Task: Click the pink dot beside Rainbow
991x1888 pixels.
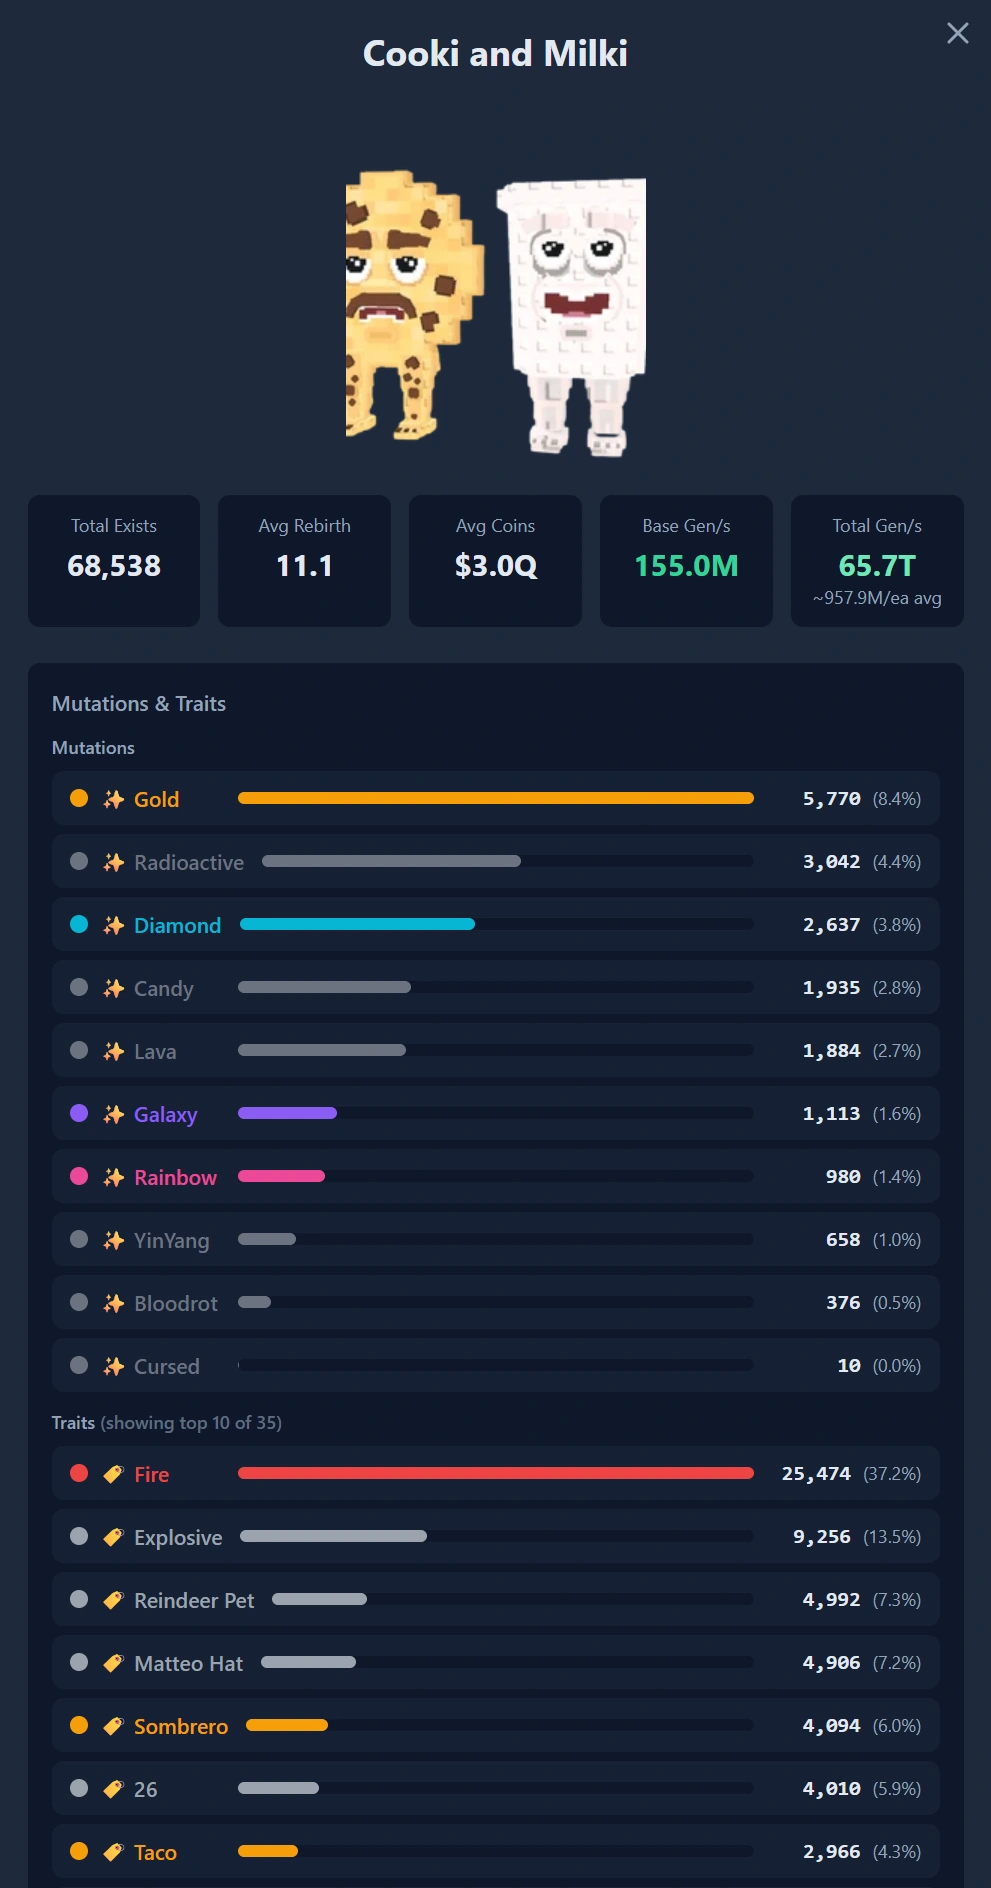Action: [79, 1176]
